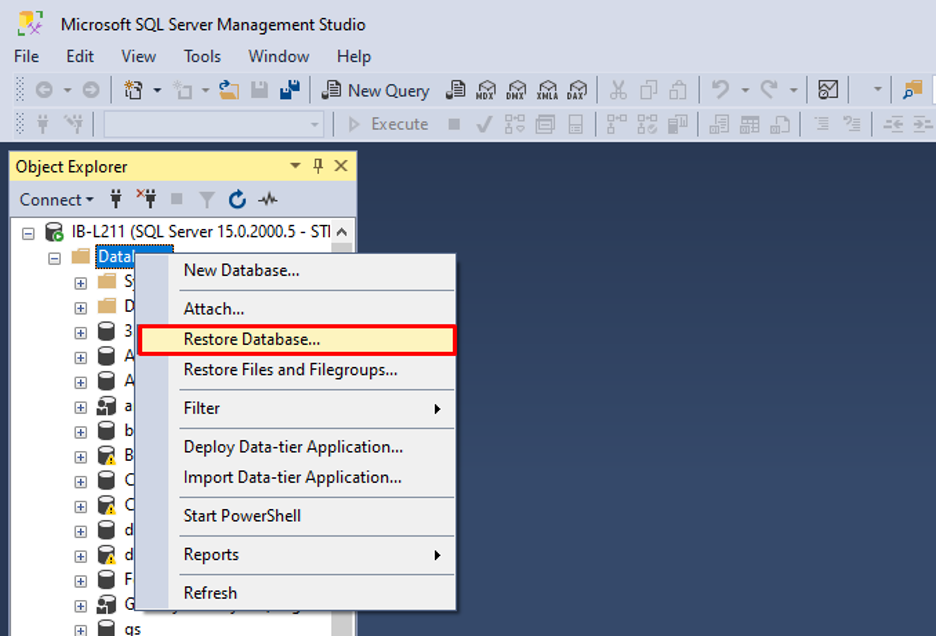936x636 pixels.
Task: Click the DAX query icon
Action: [577, 90]
